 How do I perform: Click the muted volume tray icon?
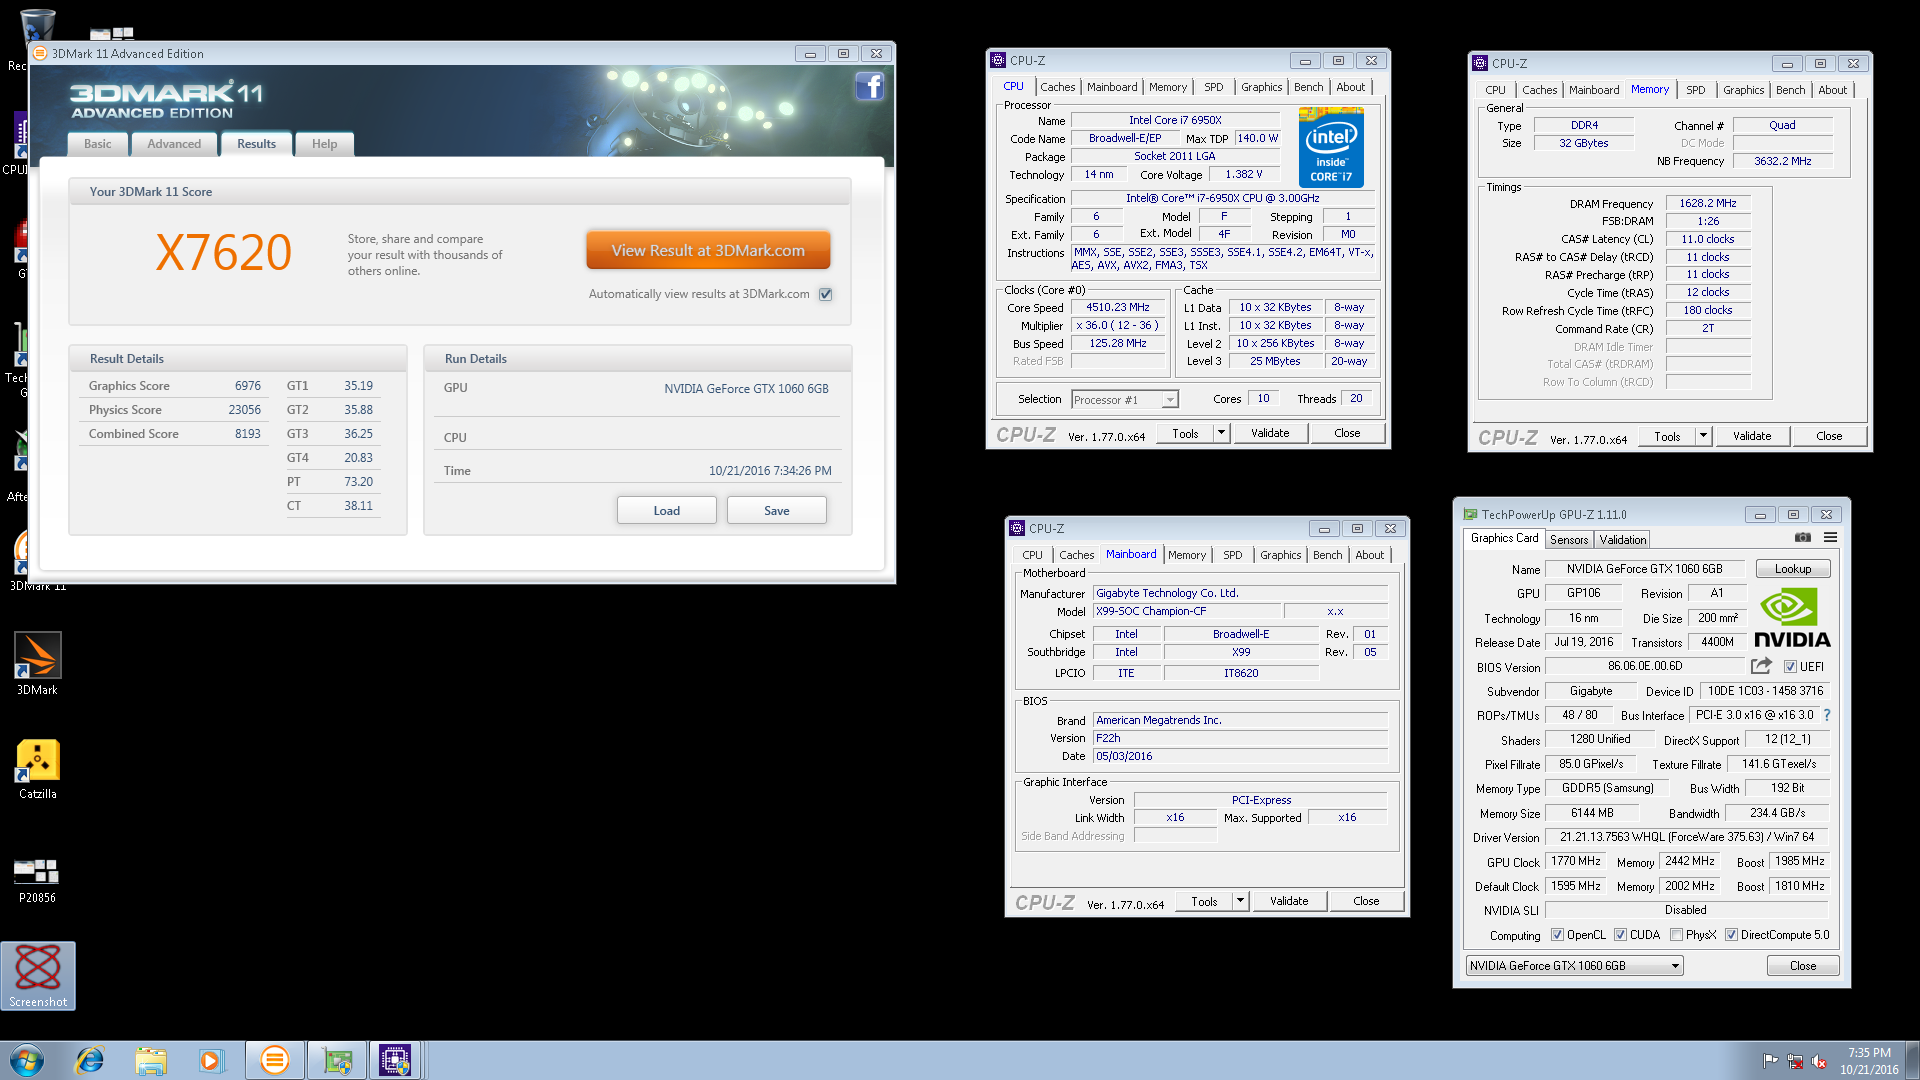point(1820,1061)
